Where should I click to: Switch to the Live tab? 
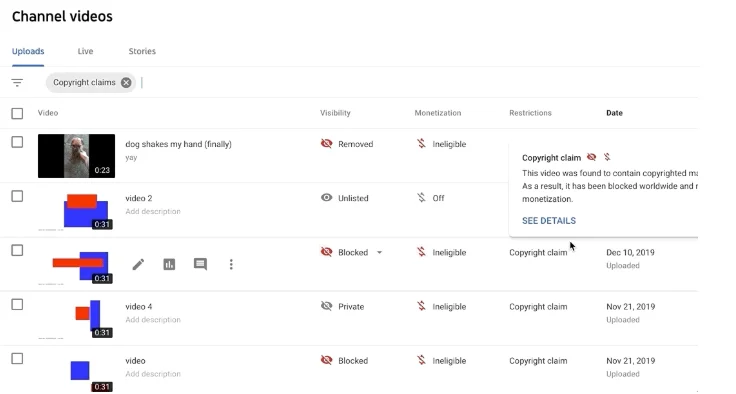(x=85, y=51)
